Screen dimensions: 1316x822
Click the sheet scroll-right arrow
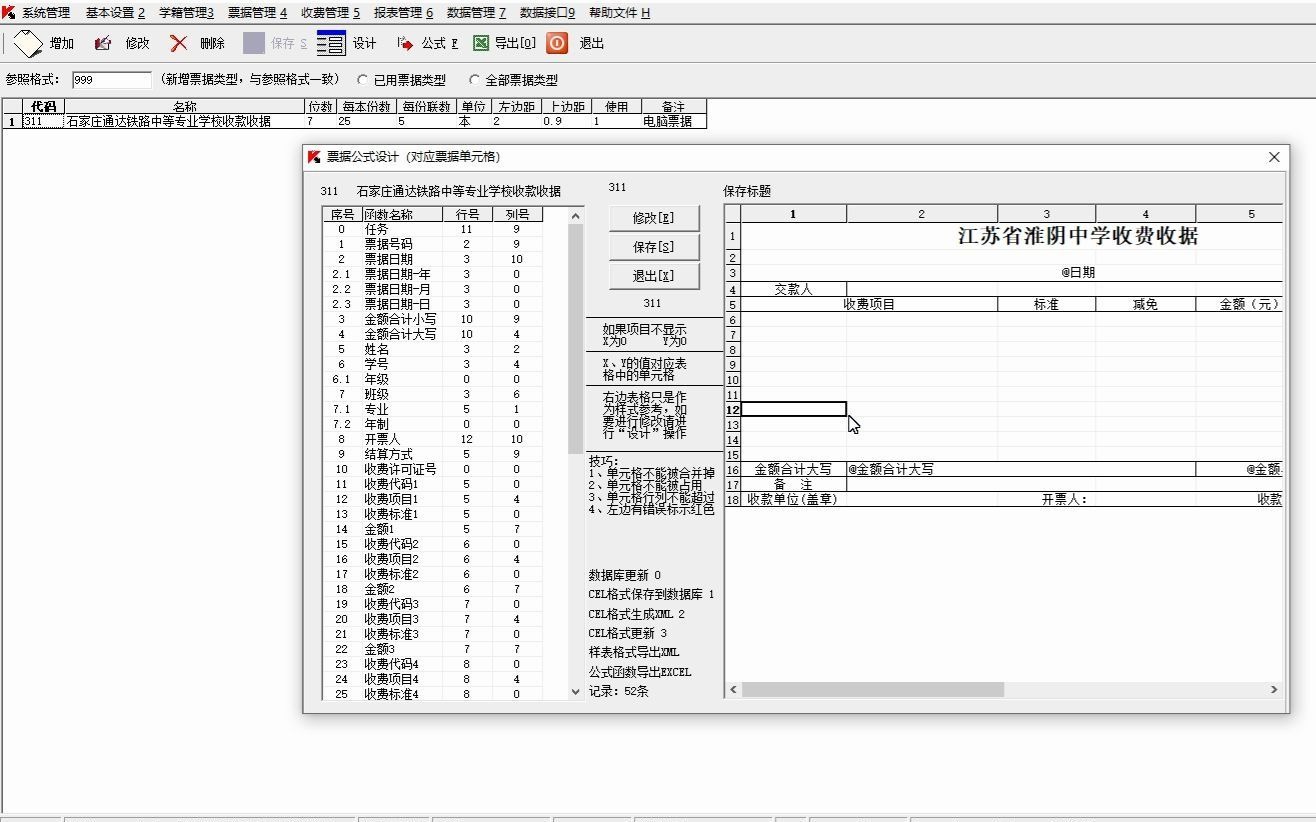[1274, 689]
